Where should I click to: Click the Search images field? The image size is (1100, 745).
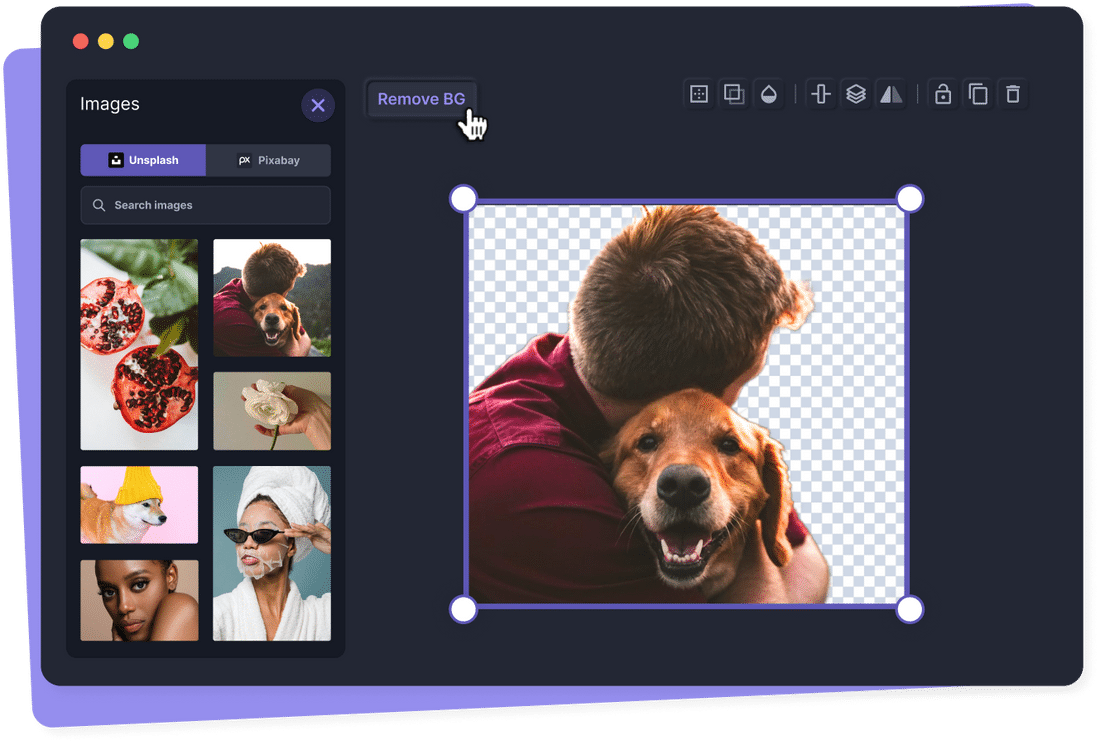coord(205,205)
